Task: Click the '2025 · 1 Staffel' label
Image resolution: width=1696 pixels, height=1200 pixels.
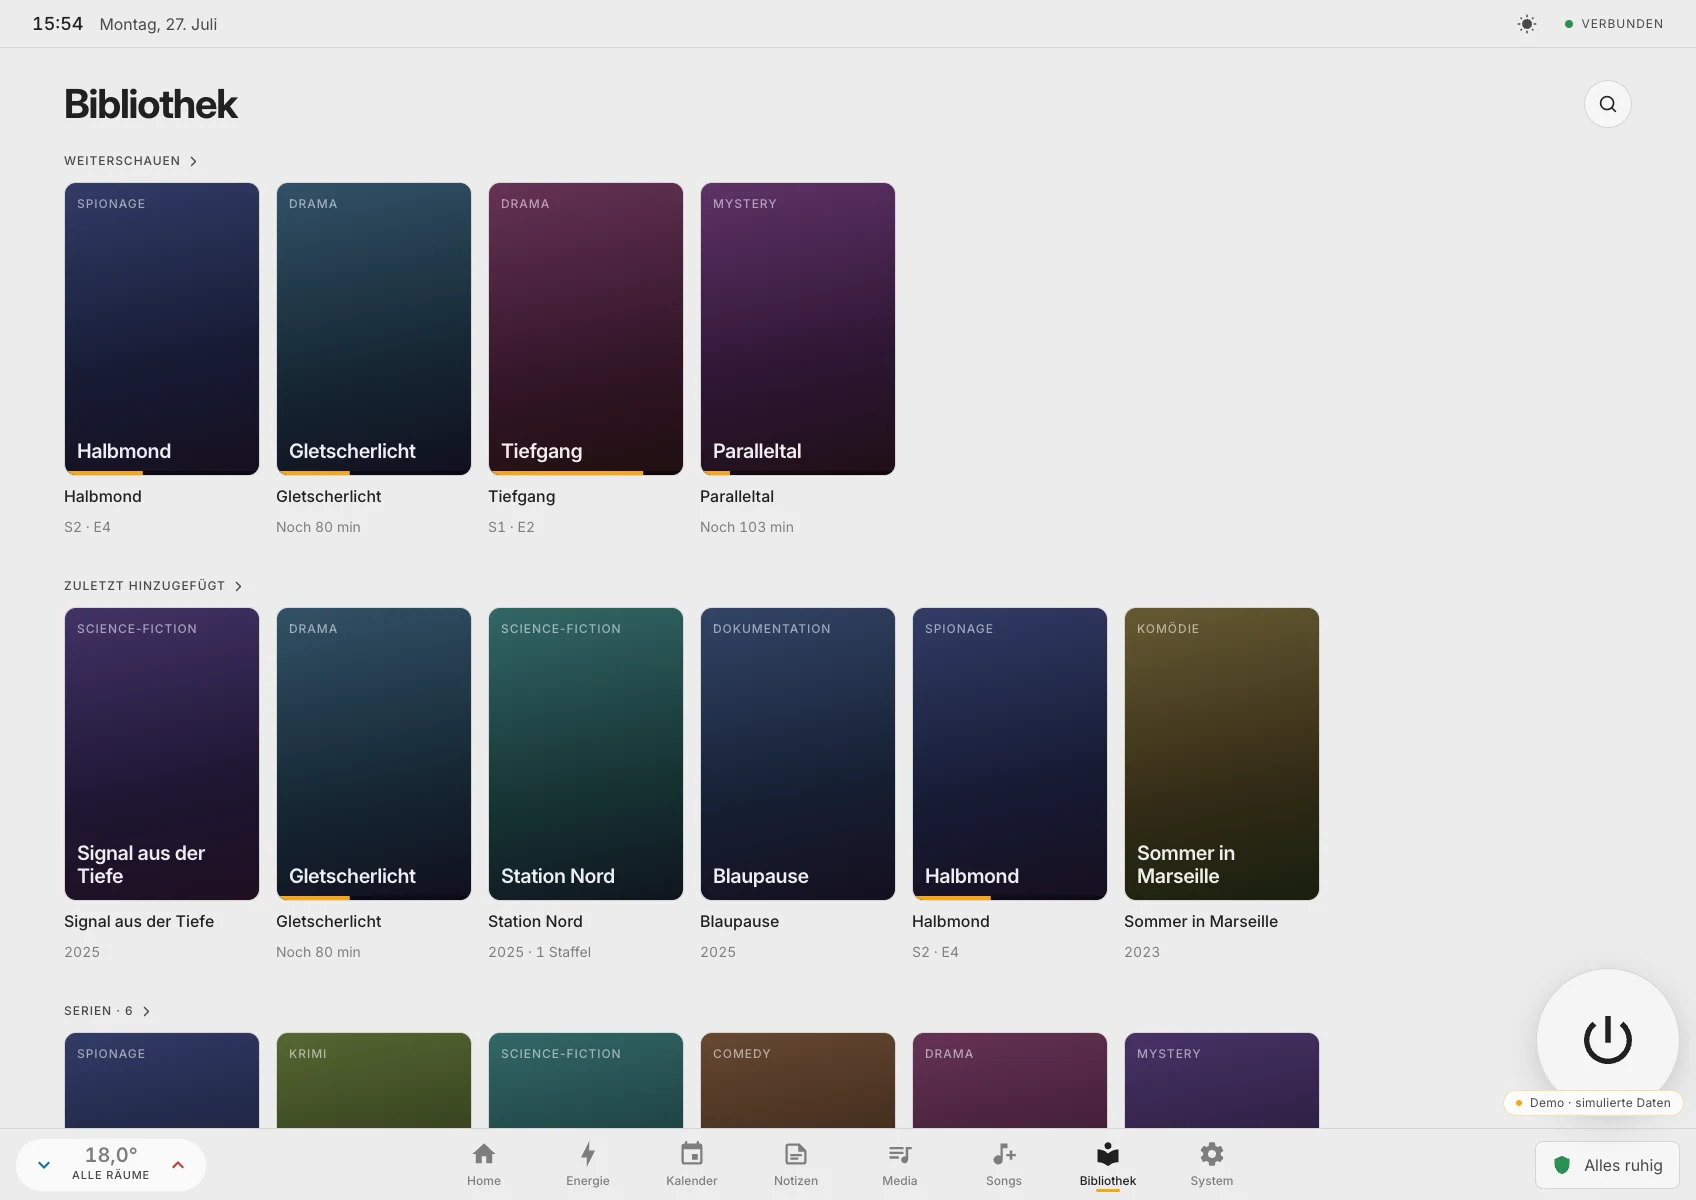Action: tap(539, 952)
